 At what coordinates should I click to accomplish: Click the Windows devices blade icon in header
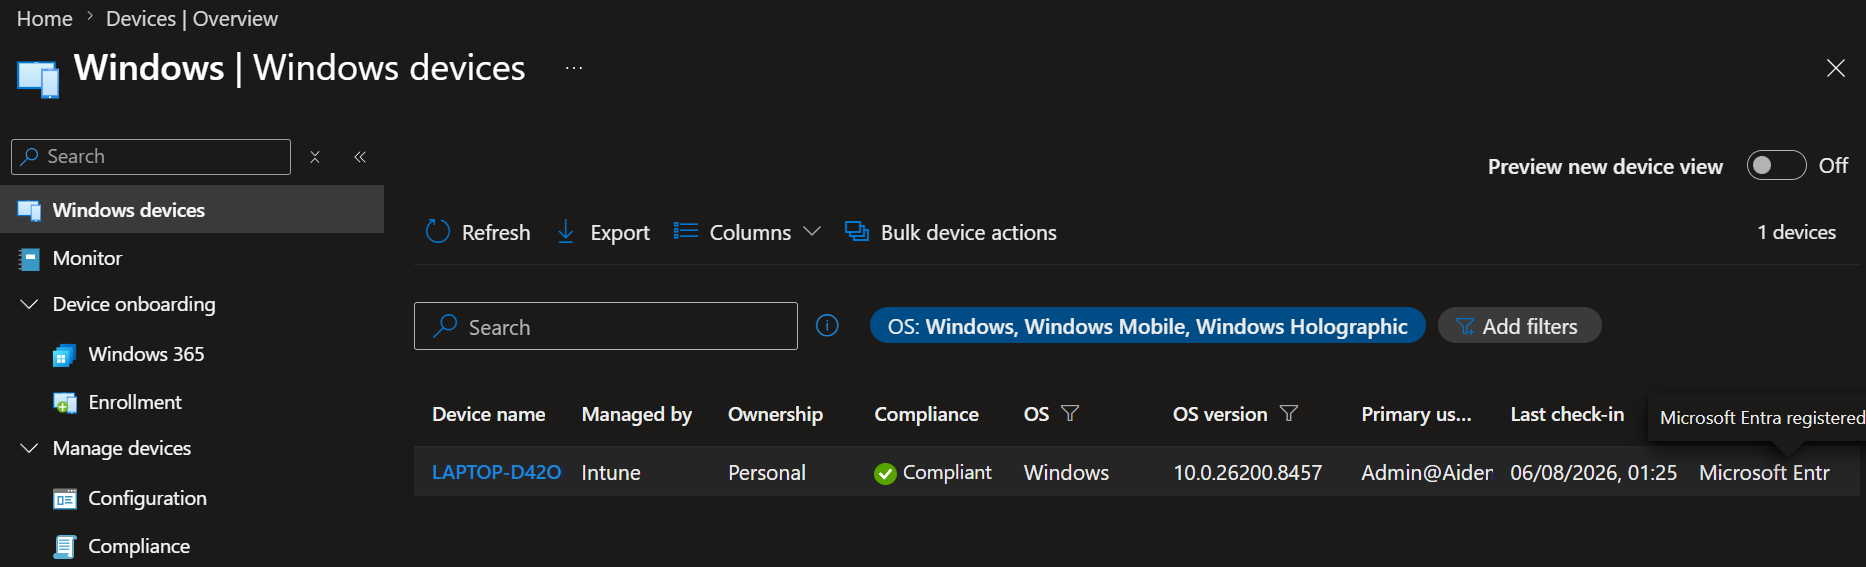tap(38, 79)
